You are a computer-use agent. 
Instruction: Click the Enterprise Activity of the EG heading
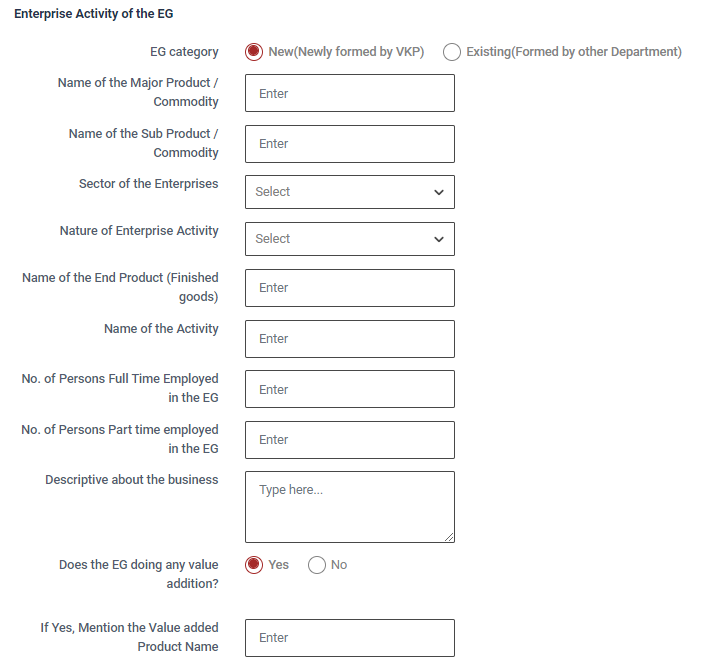[93, 15]
